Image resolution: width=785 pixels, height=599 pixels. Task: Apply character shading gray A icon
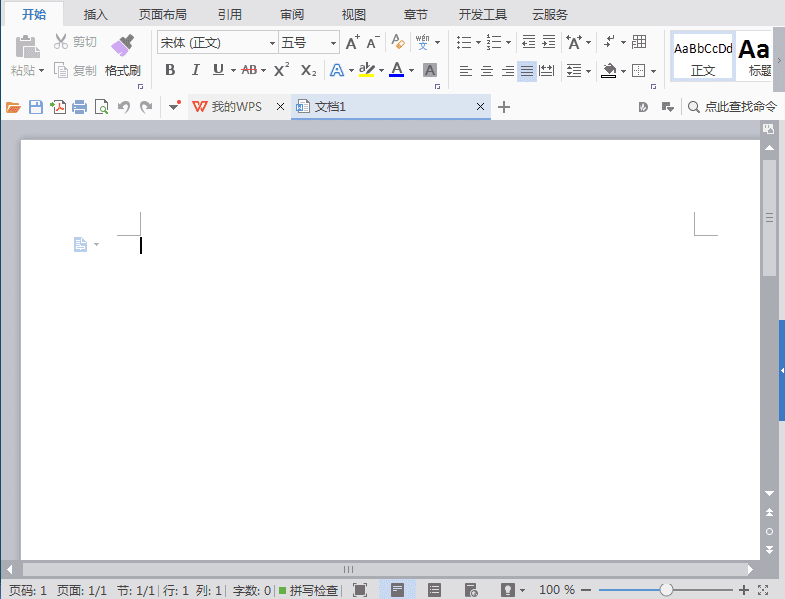click(x=430, y=70)
